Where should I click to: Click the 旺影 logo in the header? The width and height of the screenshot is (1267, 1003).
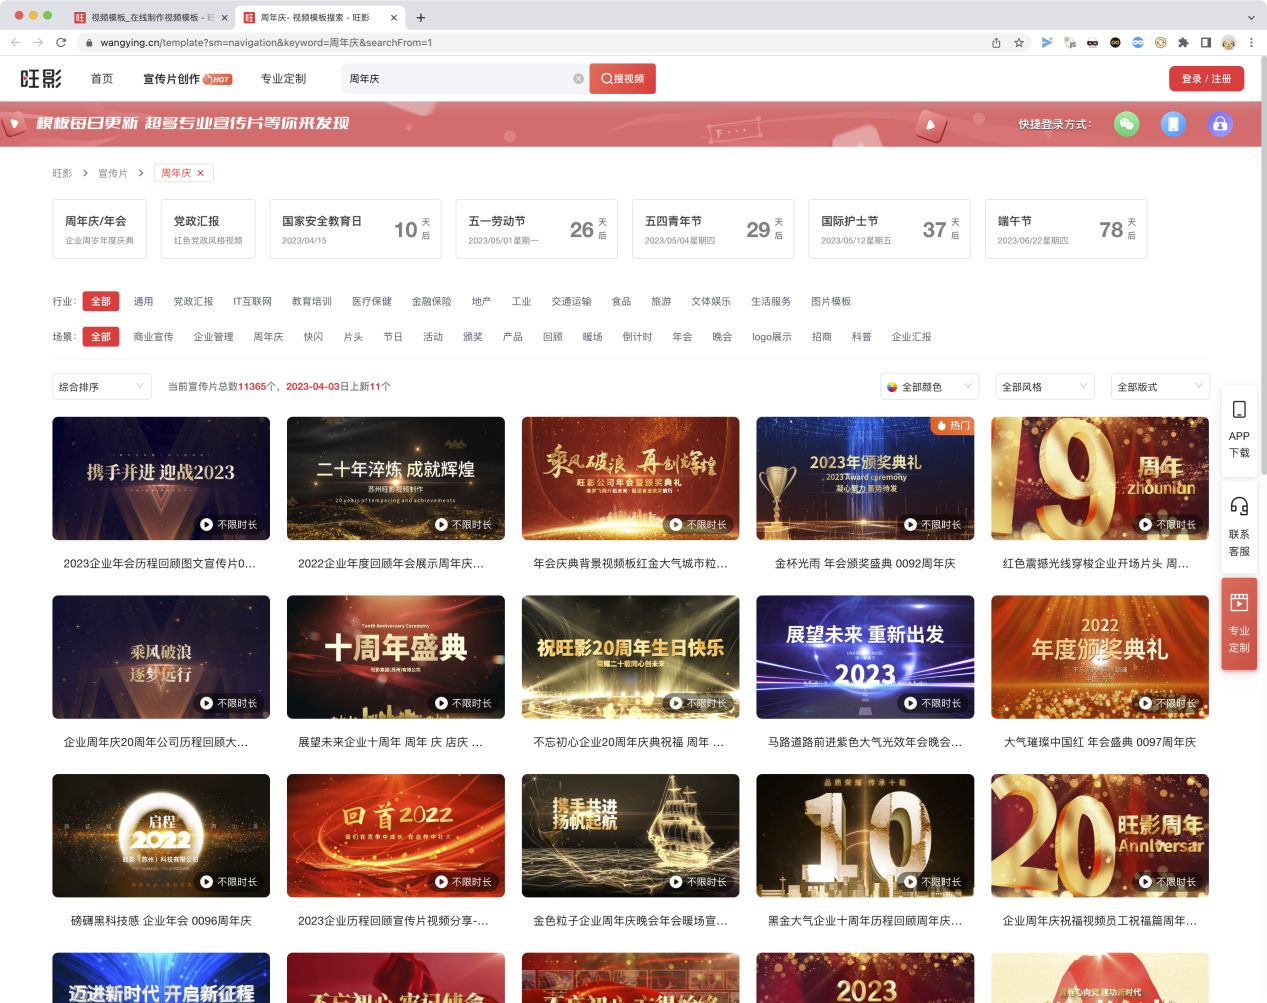pyautogui.click(x=39, y=78)
